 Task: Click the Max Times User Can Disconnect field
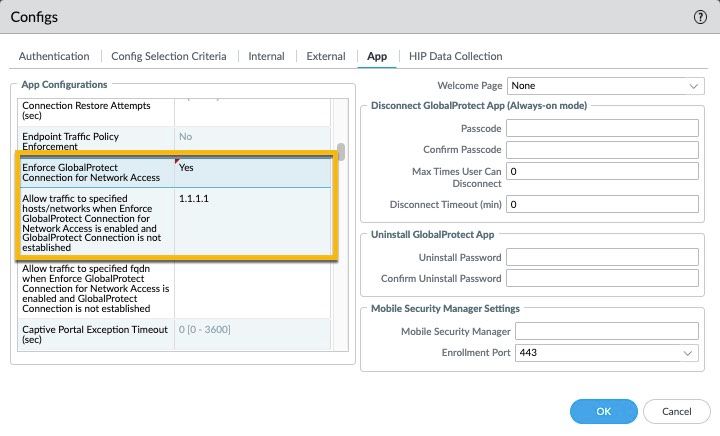[601, 172]
